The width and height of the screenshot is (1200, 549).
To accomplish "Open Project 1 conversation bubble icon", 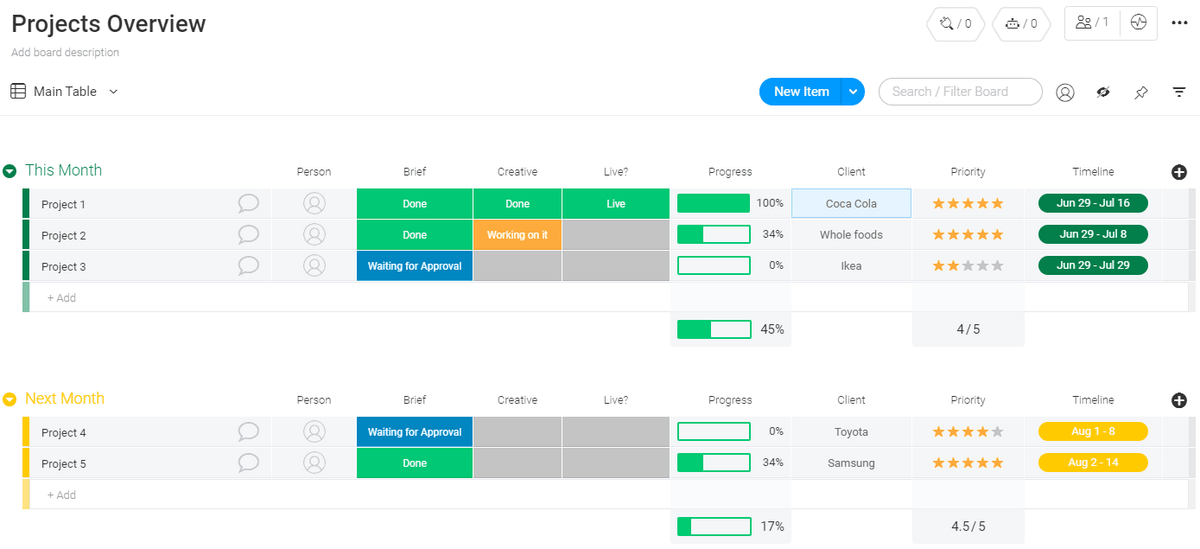I will (248, 204).
